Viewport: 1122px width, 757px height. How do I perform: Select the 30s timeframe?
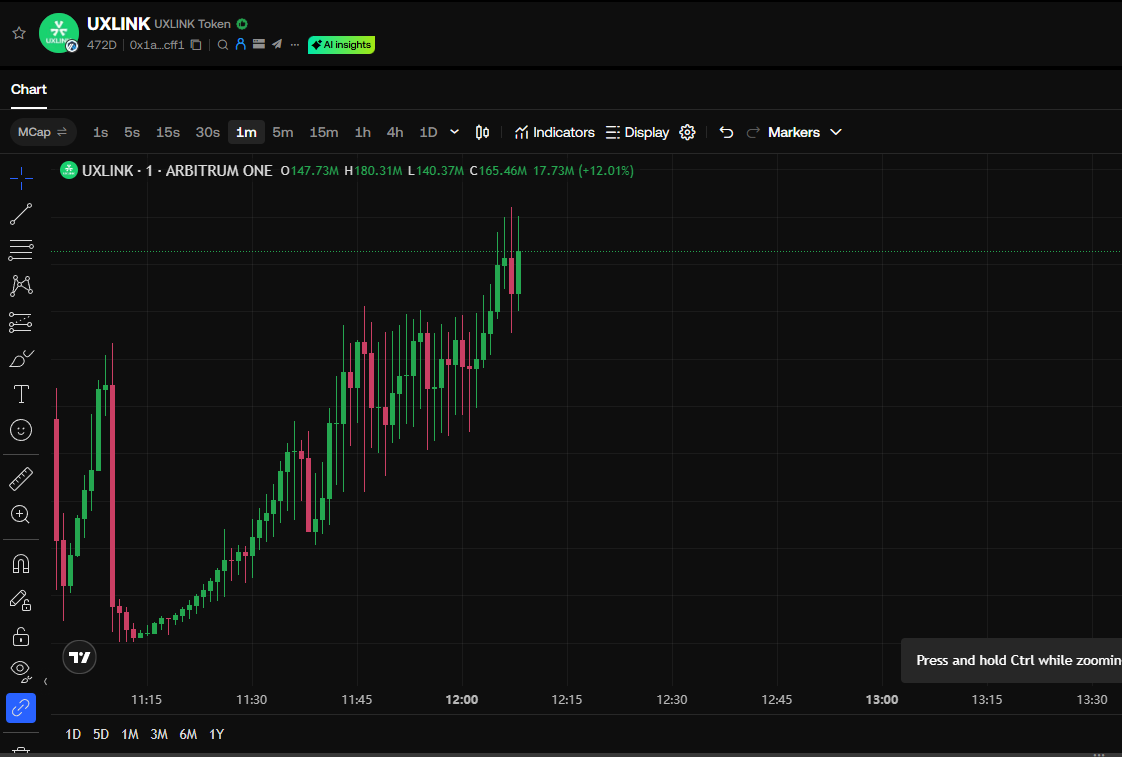(208, 132)
